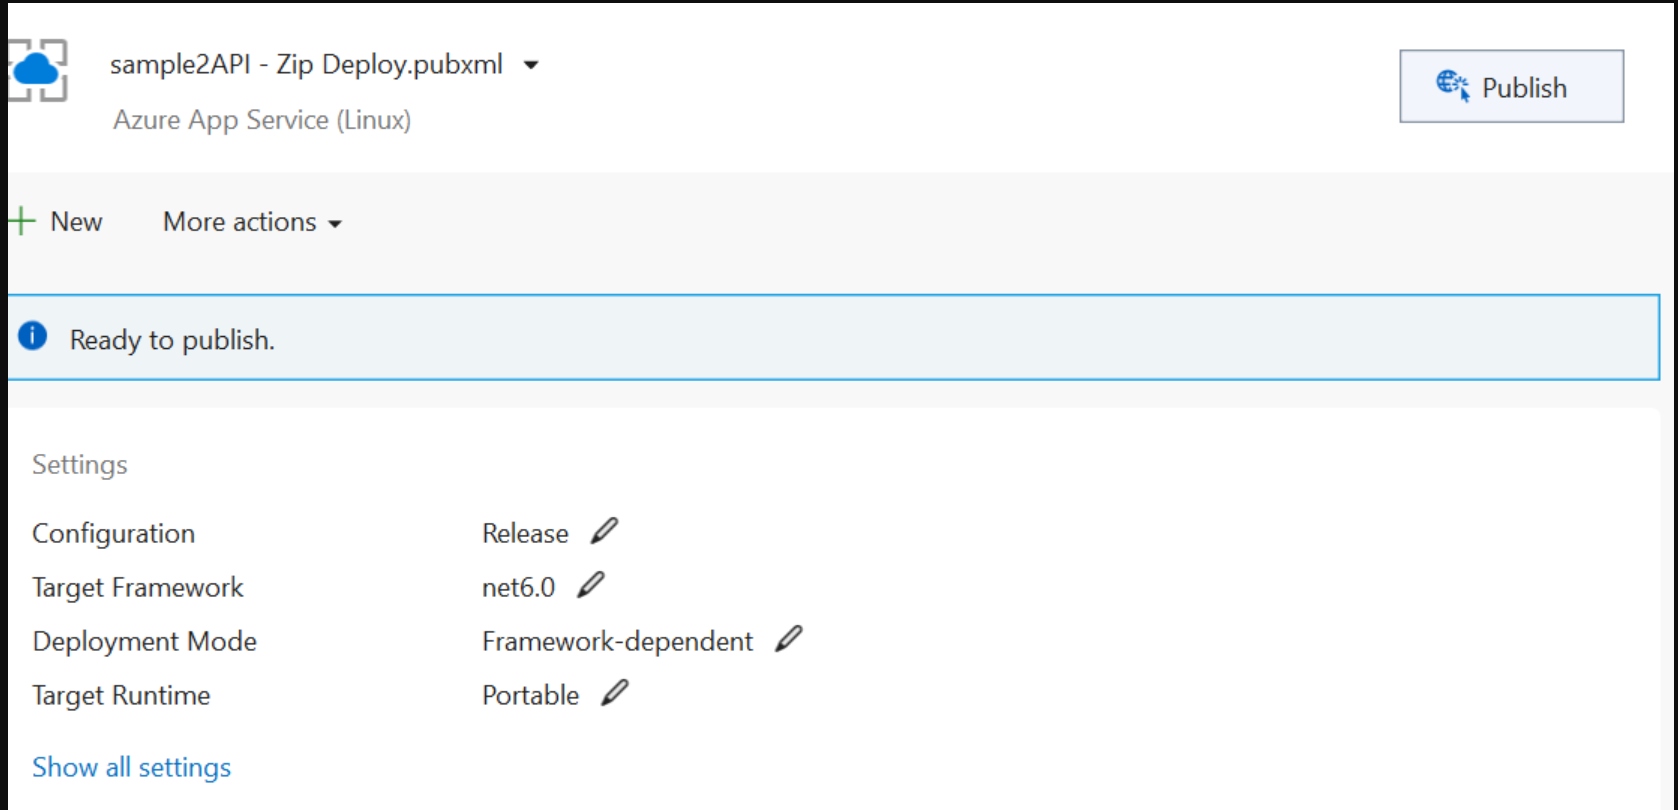Edit the net6.0 target framework
1678x810 pixels.
point(591,585)
